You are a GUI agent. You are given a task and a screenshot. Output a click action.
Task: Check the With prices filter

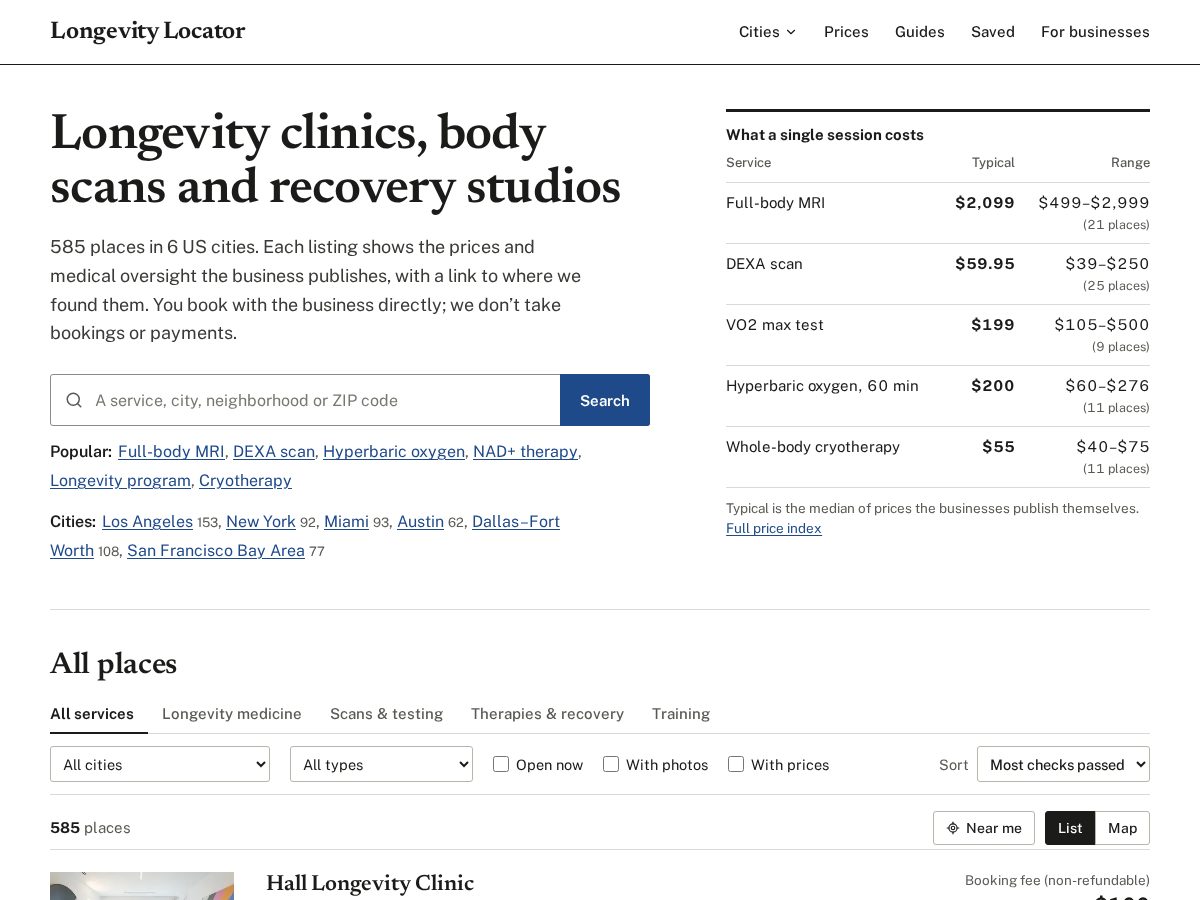(x=736, y=764)
